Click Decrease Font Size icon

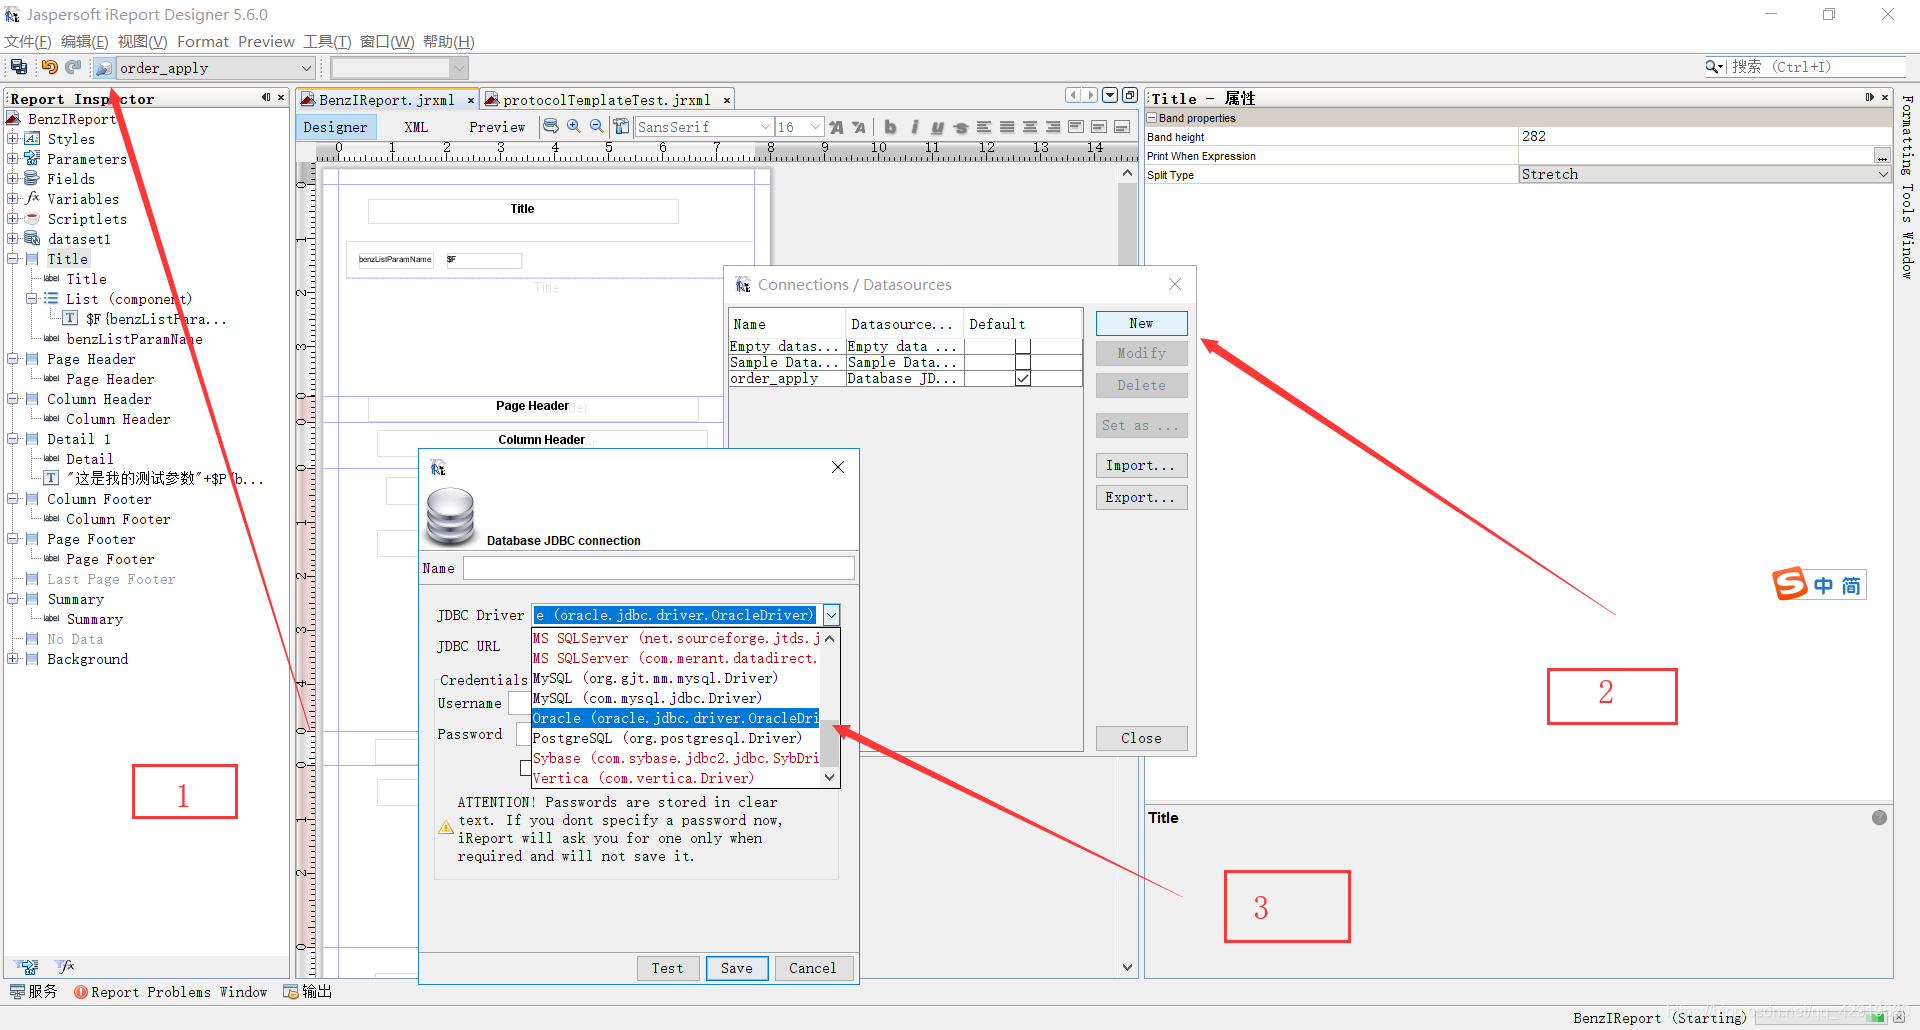point(859,127)
